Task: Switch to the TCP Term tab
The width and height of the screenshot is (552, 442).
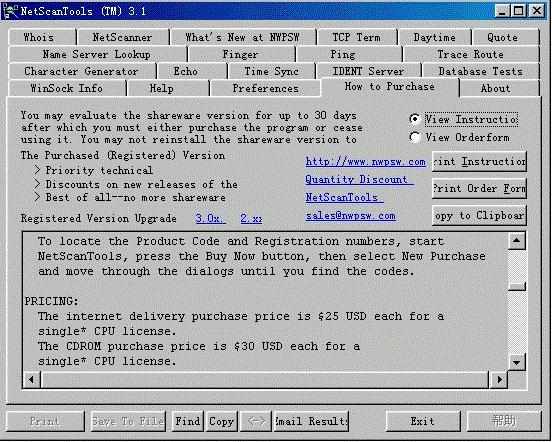Action: coord(356,37)
